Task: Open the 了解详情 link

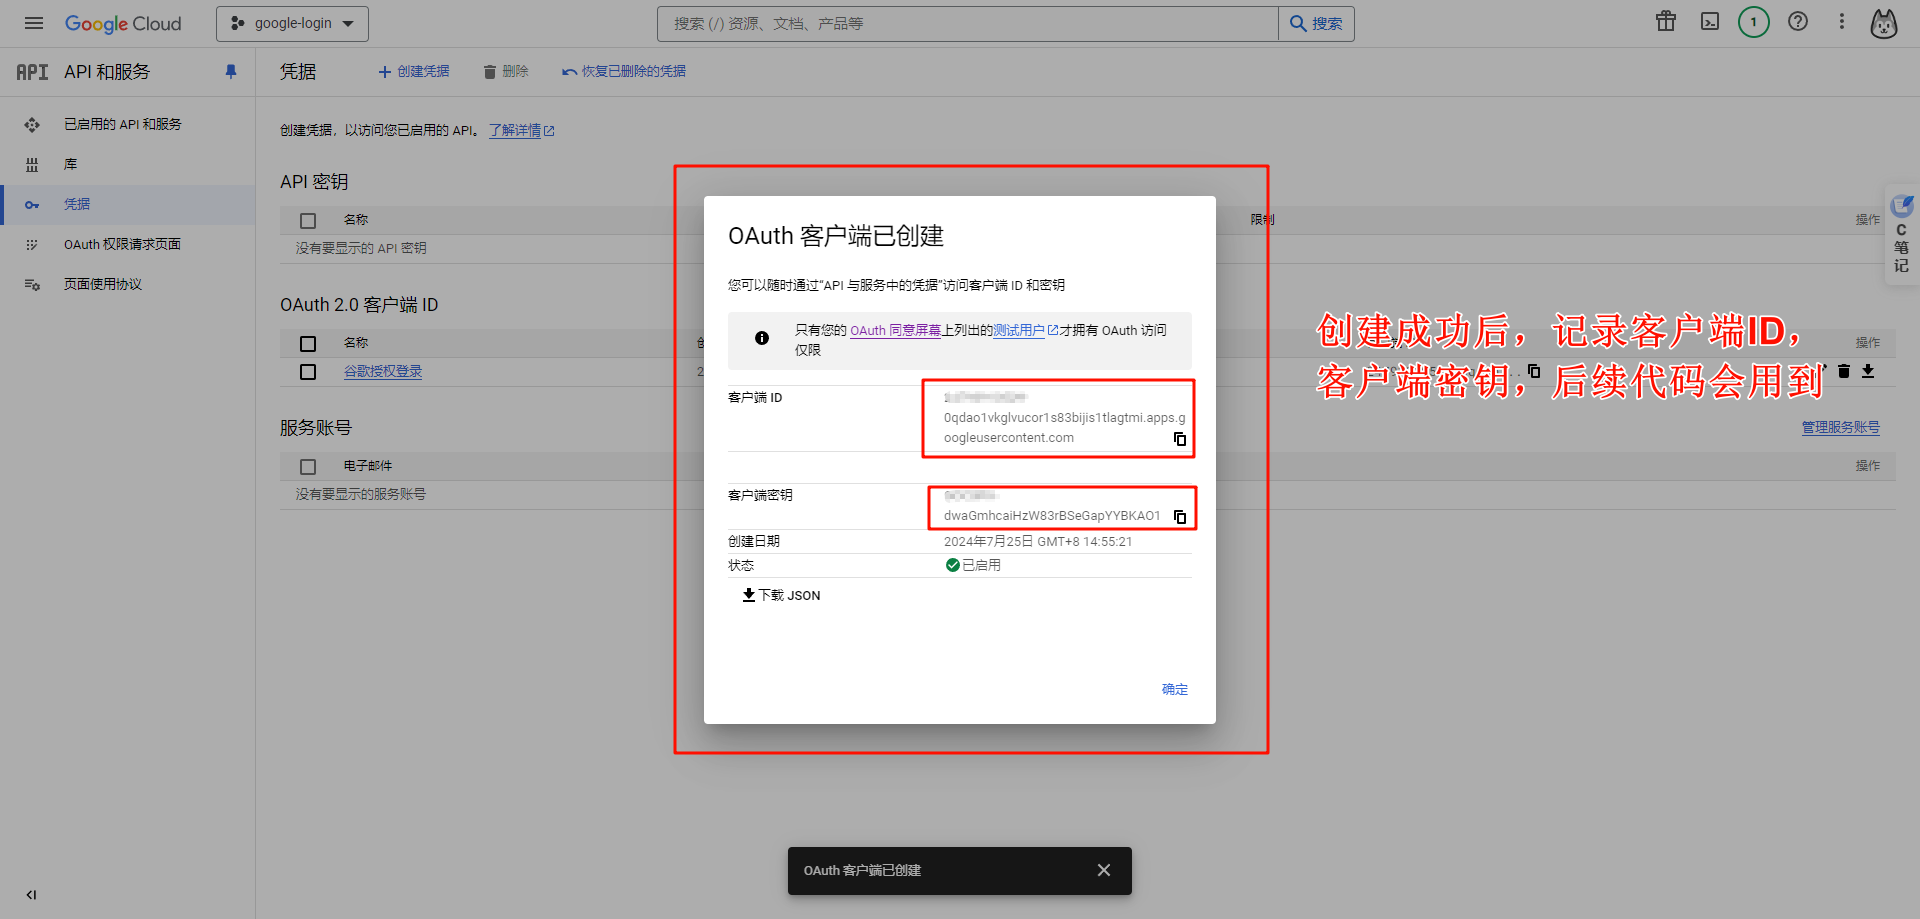Action: pyautogui.click(x=521, y=131)
